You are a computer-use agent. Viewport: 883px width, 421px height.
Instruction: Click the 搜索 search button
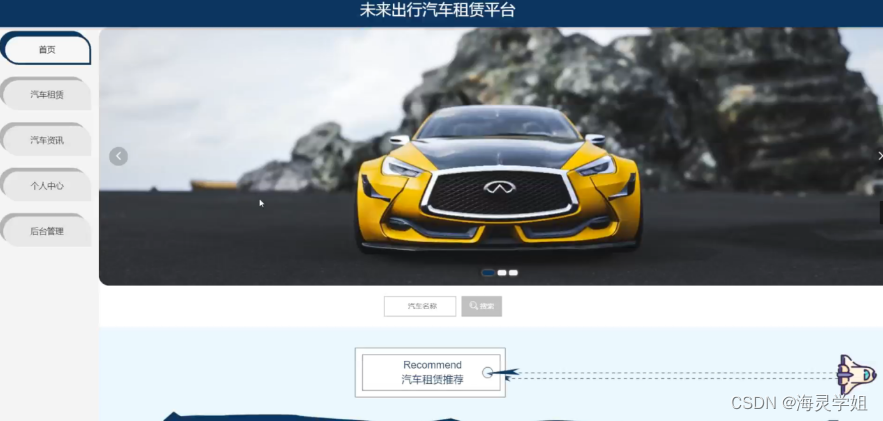pyautogui.click(x=481, y=306)
